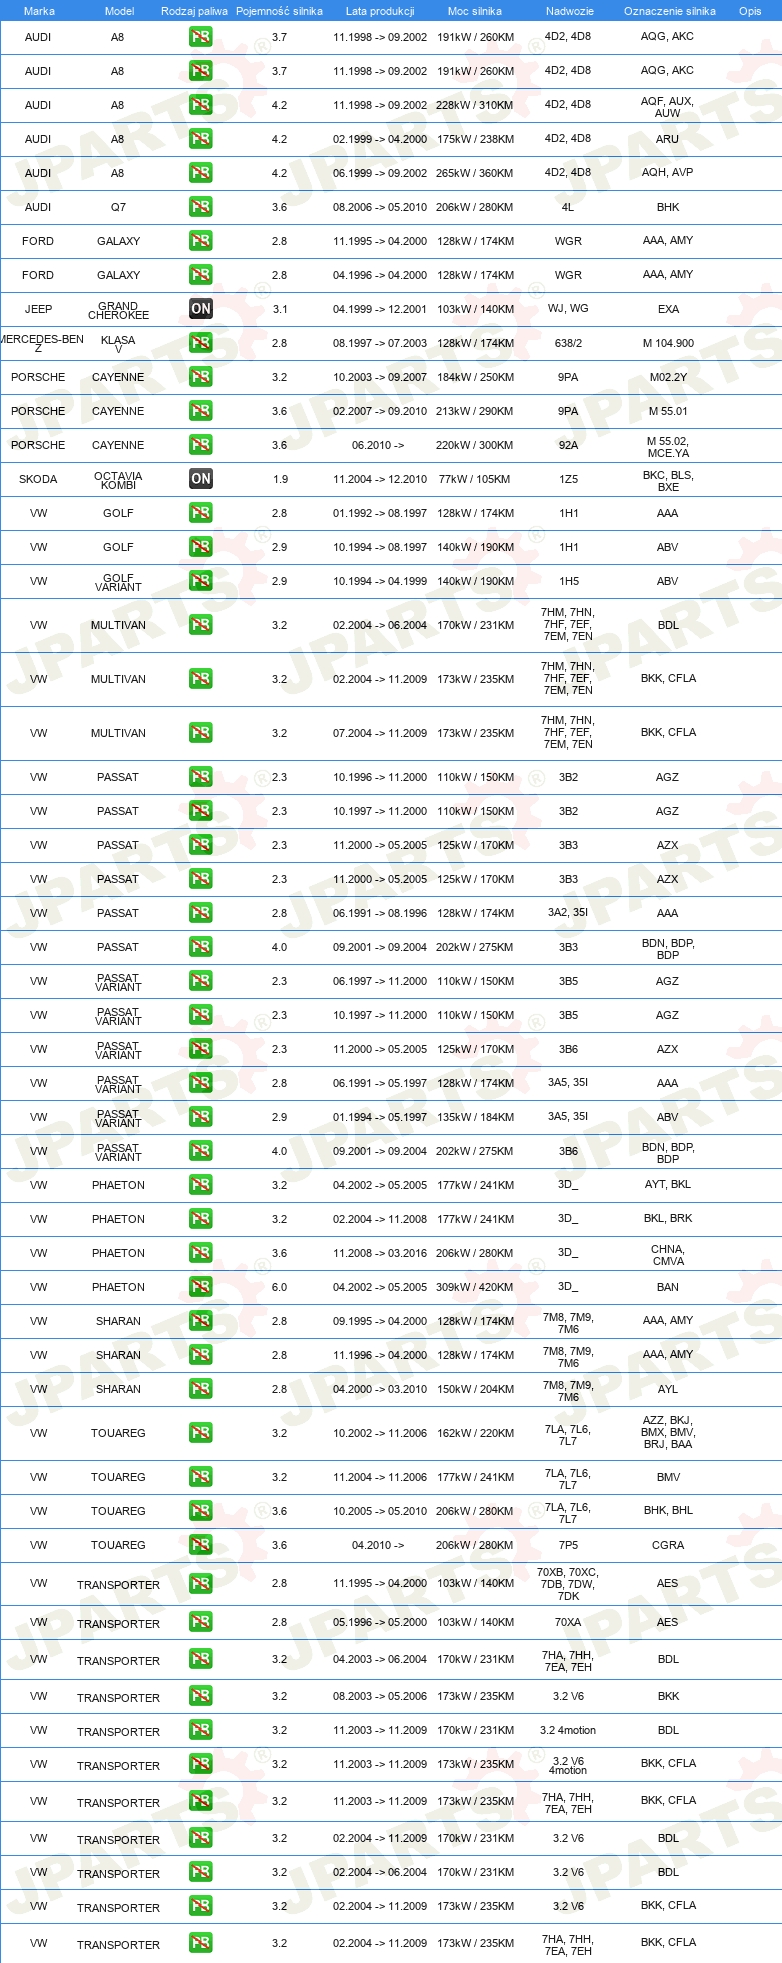Click engine code CGRA
The width and height of the screenshot is (782, 1963).
tap(668, 1545)
